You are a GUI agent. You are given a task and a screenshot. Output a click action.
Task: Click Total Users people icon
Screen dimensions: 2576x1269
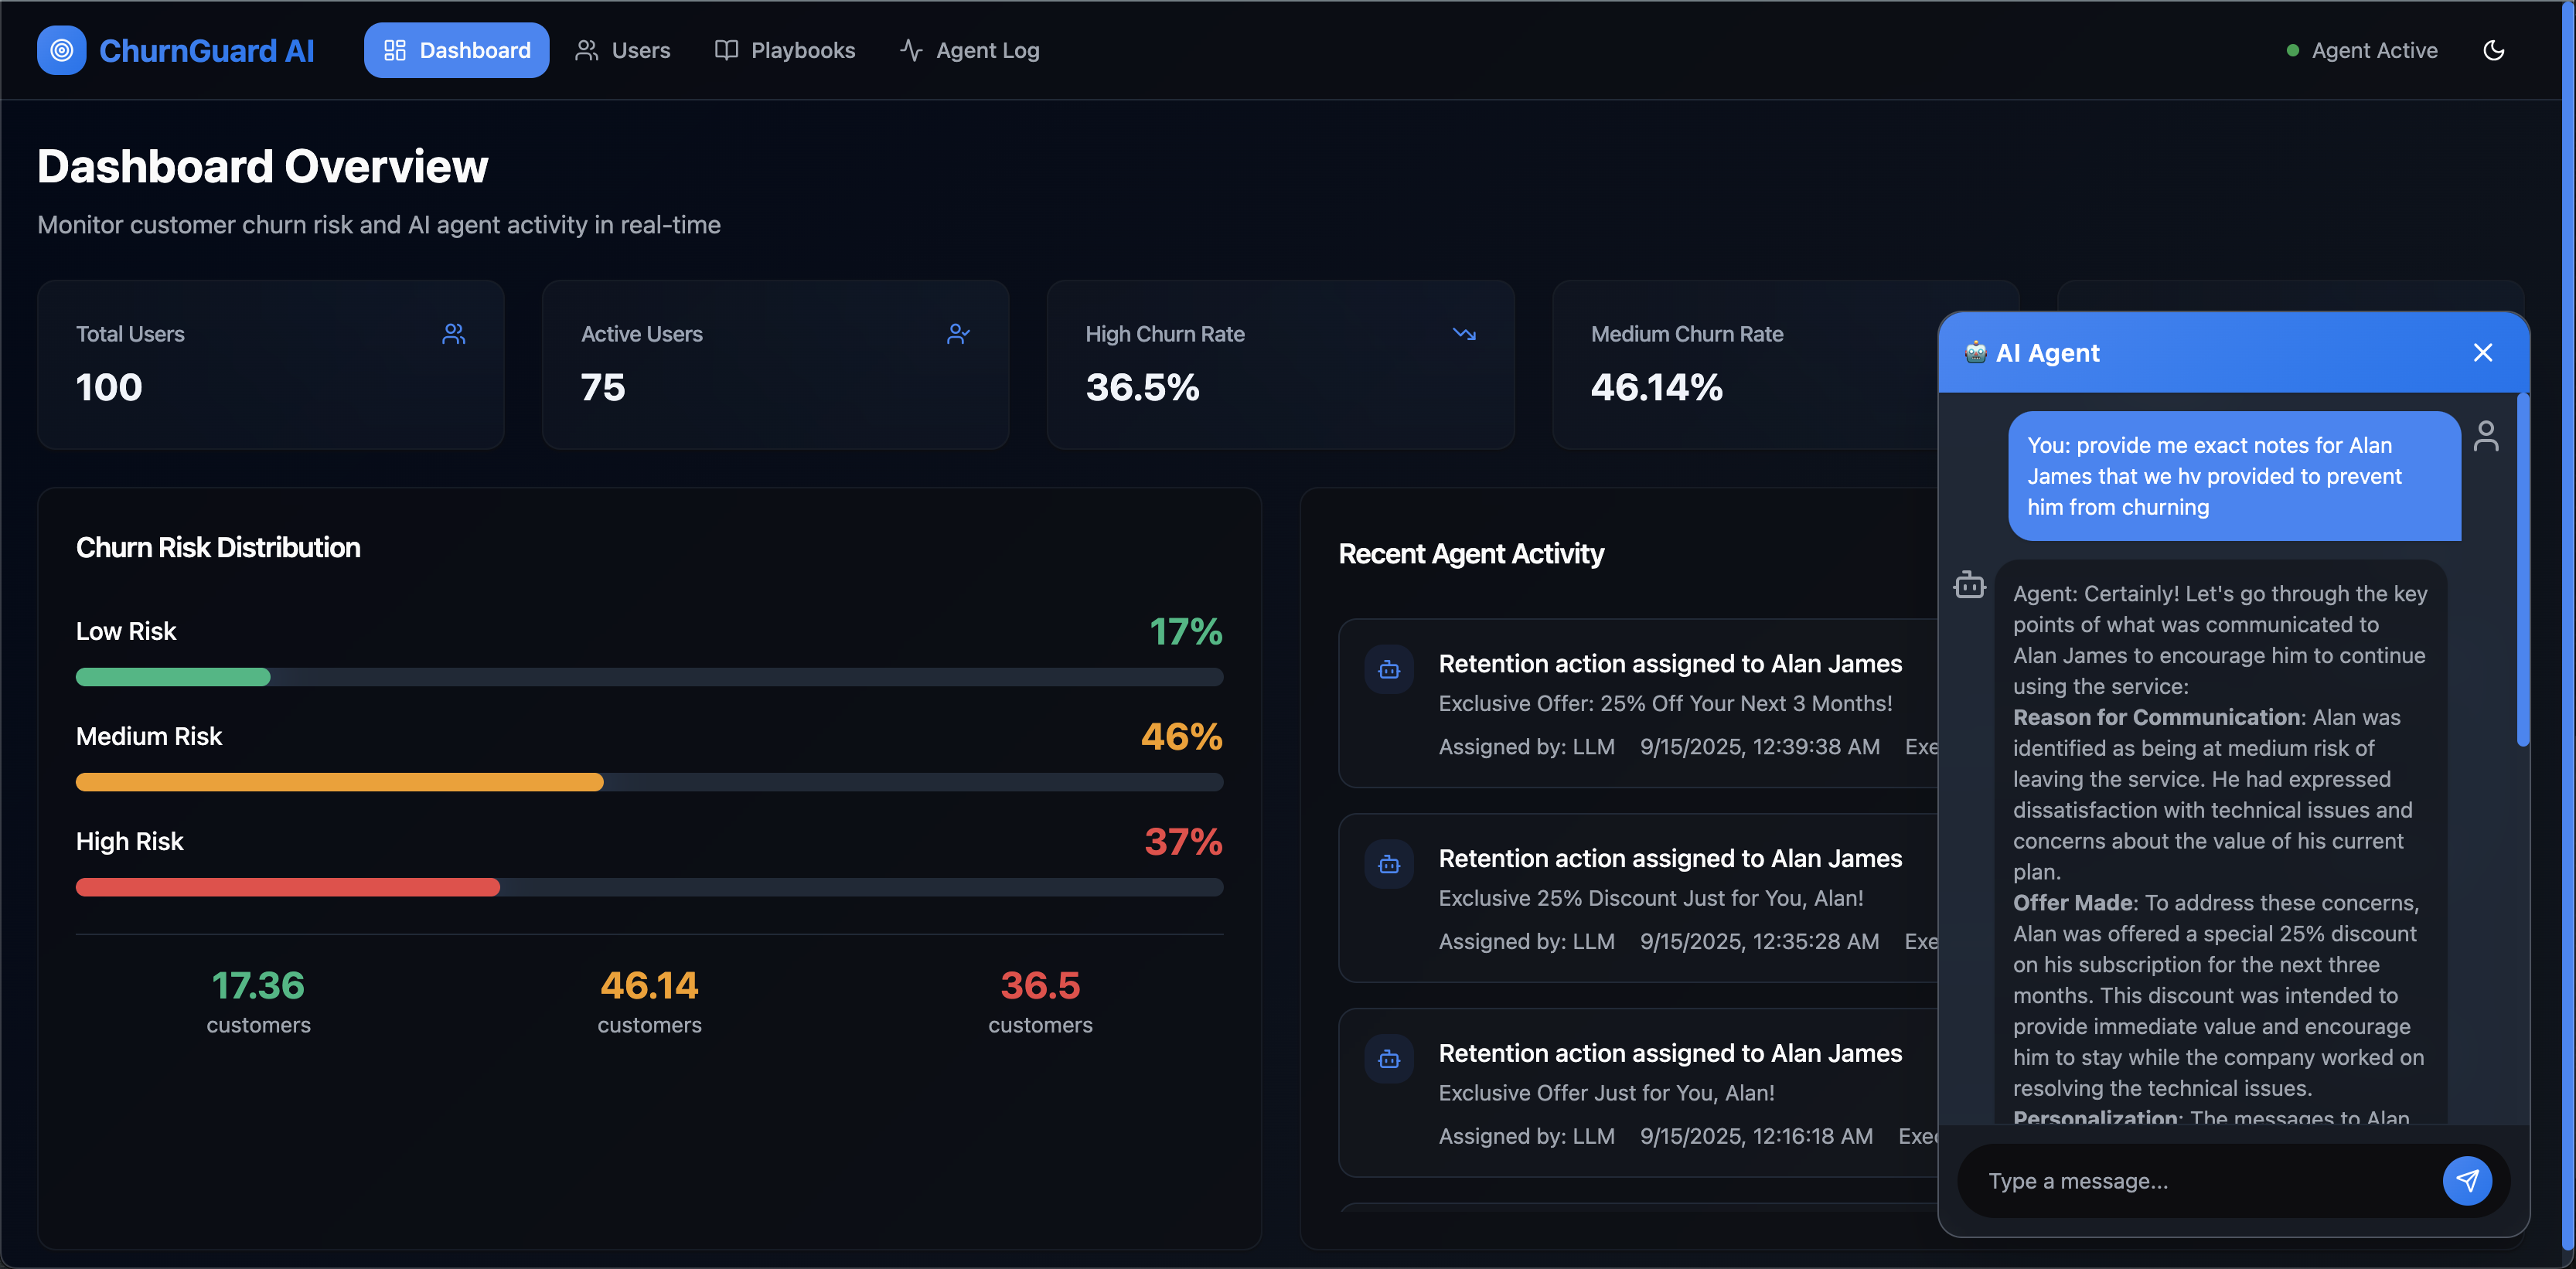point(454,334)
